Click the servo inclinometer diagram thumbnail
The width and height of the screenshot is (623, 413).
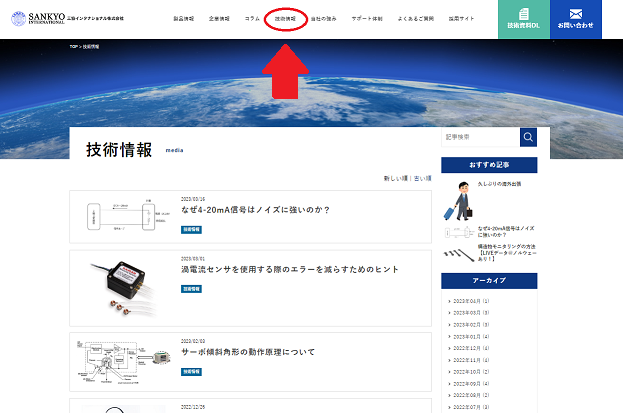point(124,362)
